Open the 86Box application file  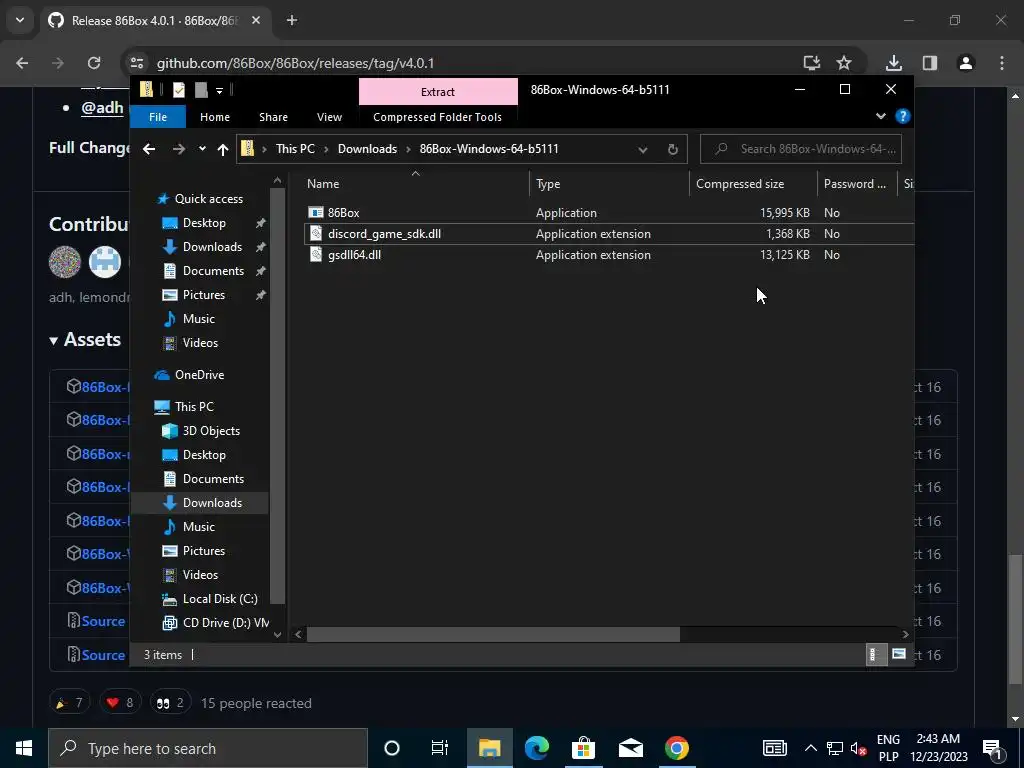click(x=343, y=213)
